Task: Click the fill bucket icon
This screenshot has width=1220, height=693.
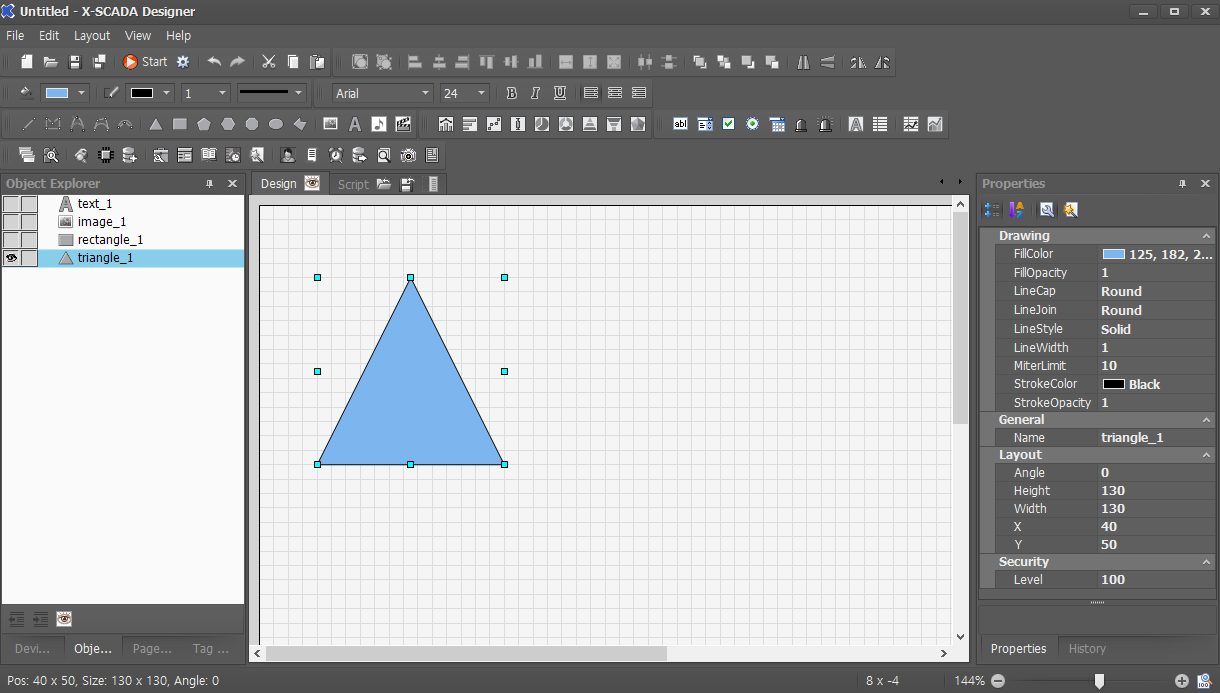Action: tap(26, 93)
